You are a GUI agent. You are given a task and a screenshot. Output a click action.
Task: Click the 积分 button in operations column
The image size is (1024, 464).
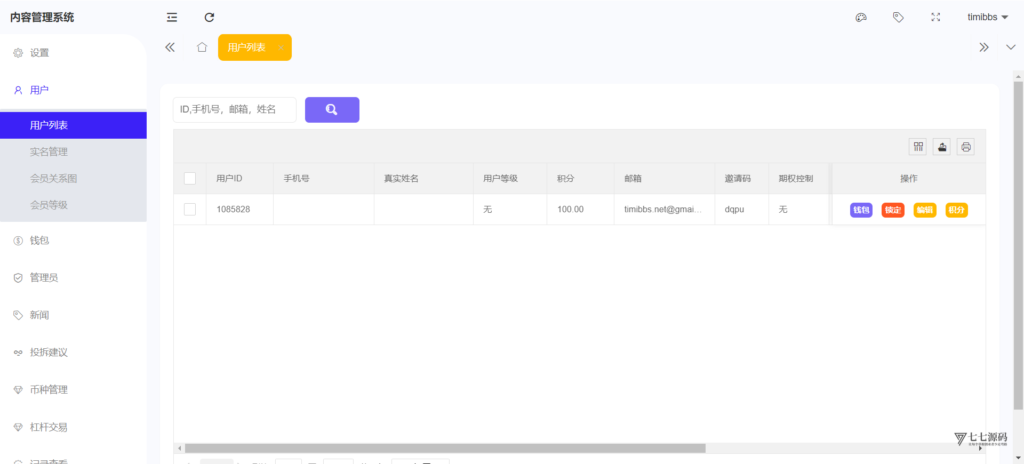click(957, 210)
